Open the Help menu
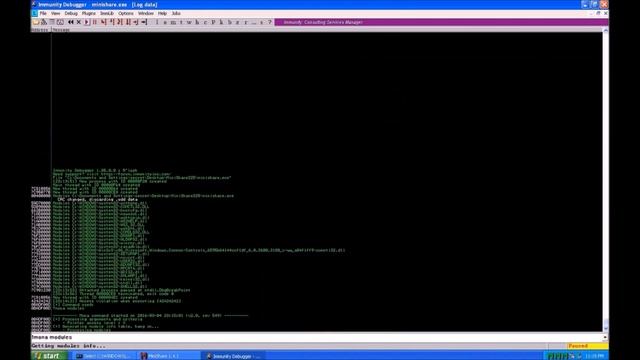This screenshot has width=640, height=360. click(162, 13)
